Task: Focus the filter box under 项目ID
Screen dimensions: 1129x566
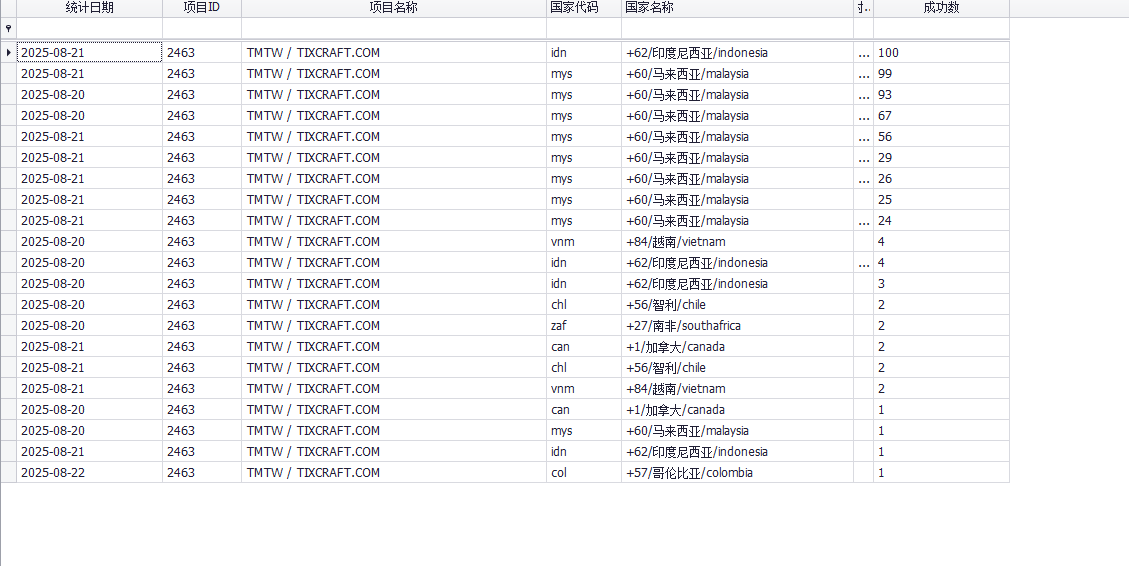Action: point(202,28)
